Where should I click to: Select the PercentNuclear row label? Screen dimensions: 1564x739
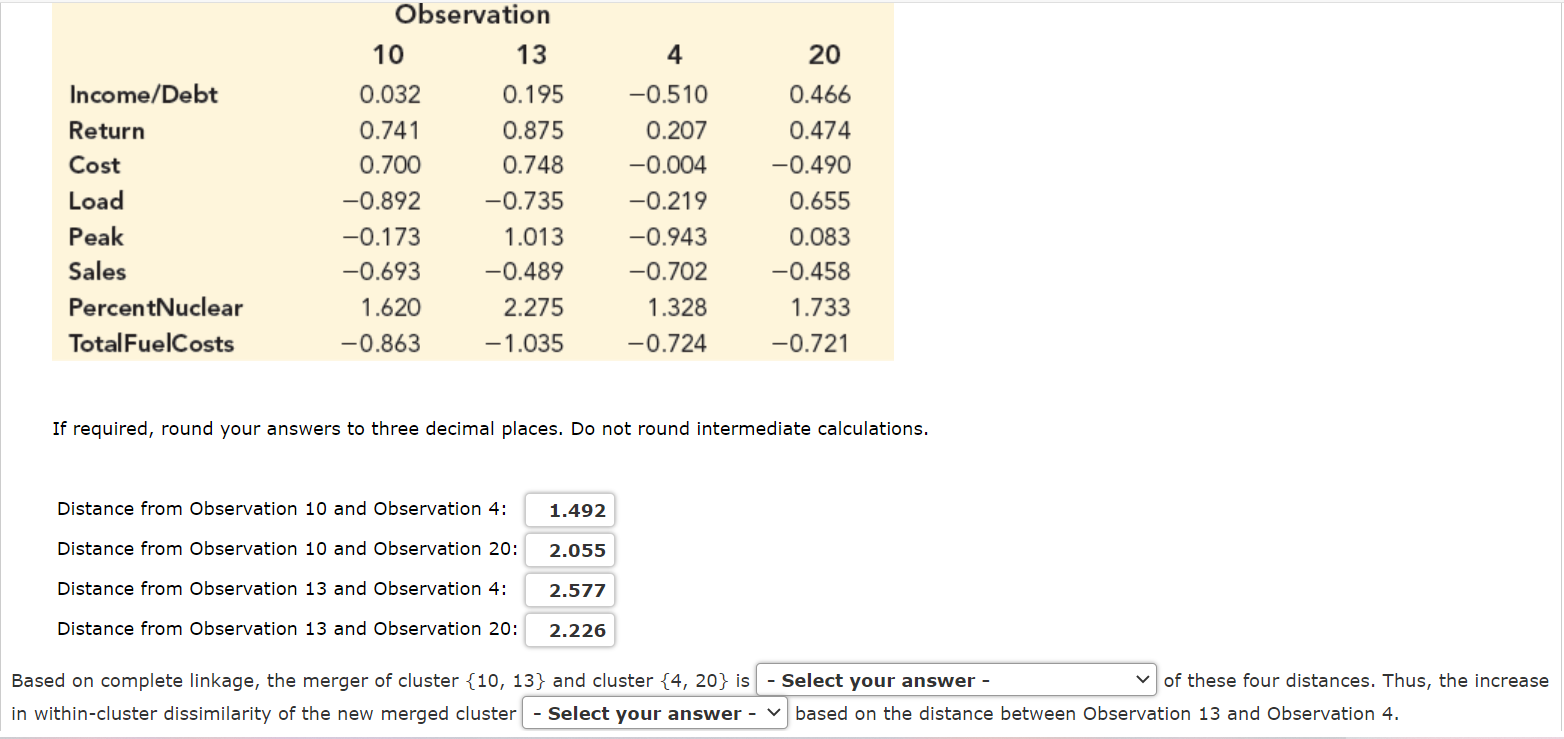pyautogui.click(x=155, y=308)
